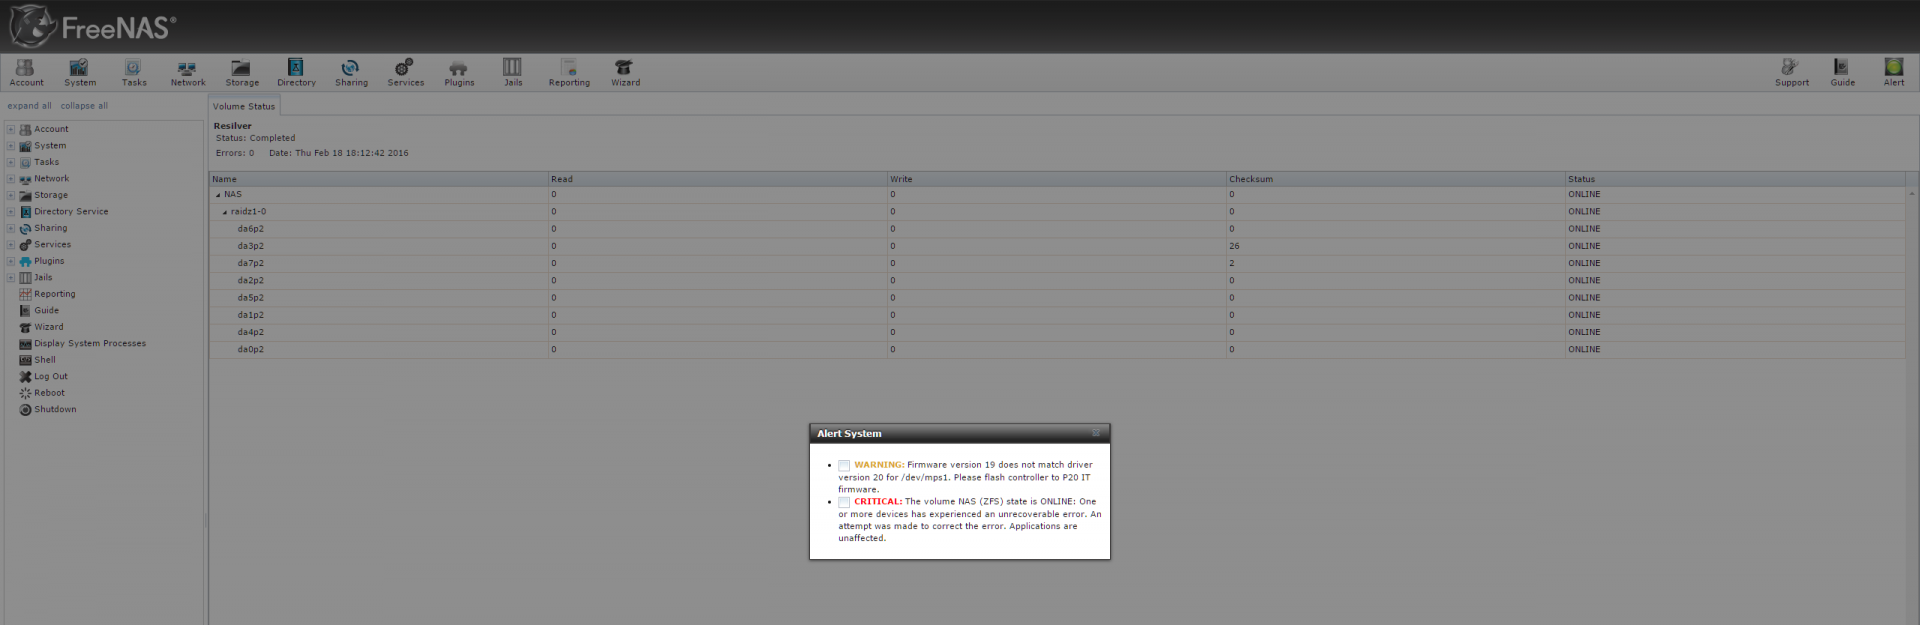
Task: Expand the Network tree node
Action: tap(11, 179)
